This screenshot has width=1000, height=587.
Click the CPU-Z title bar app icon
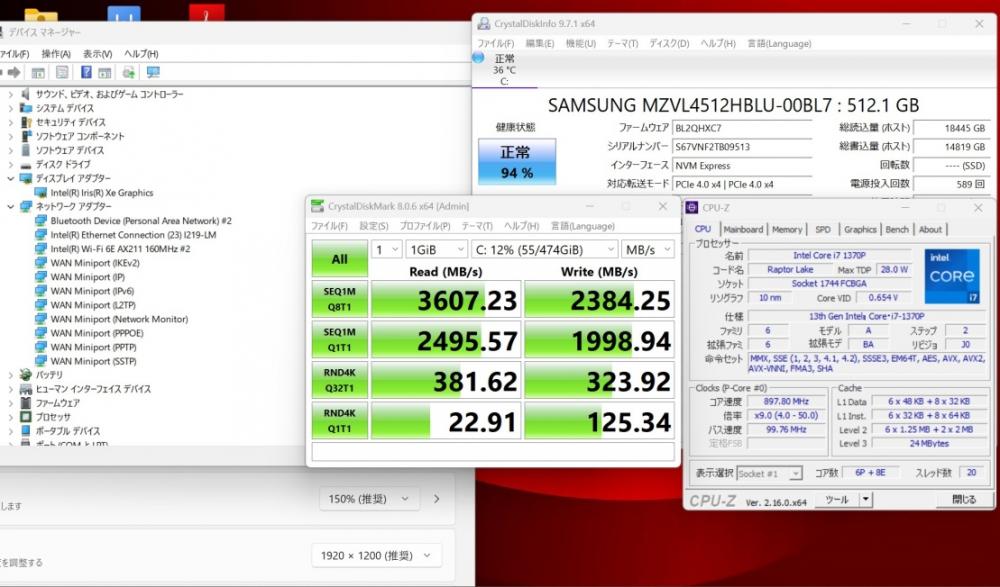pos(691,207)
